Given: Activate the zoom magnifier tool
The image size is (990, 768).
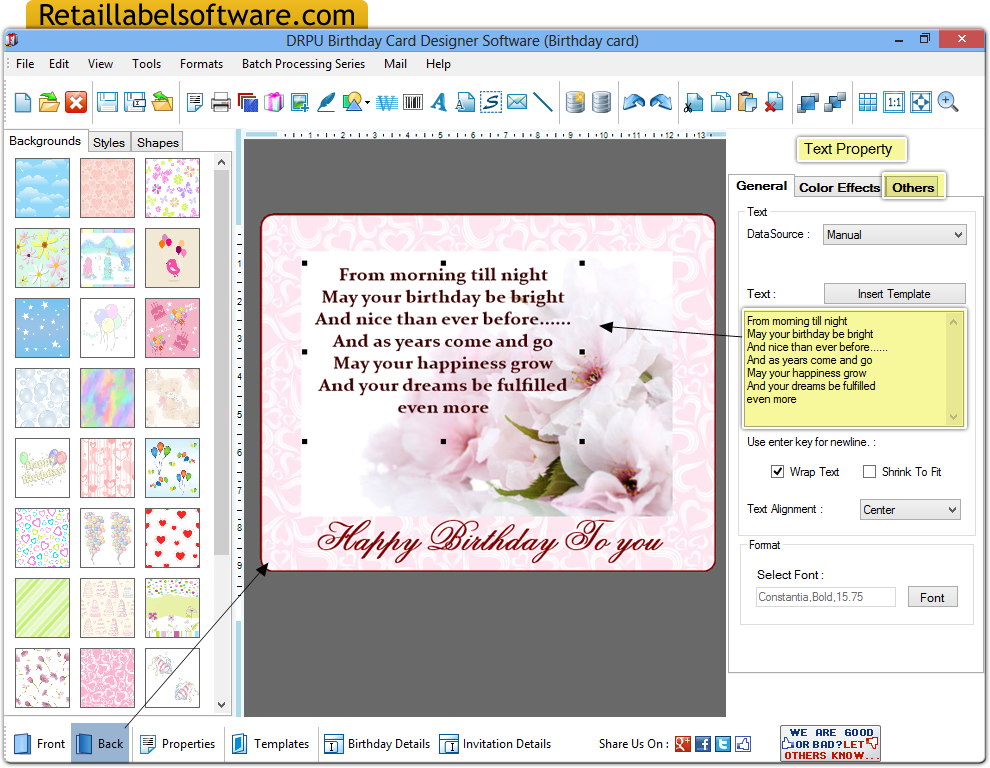Looking at the screenshot, I should 948,101.
